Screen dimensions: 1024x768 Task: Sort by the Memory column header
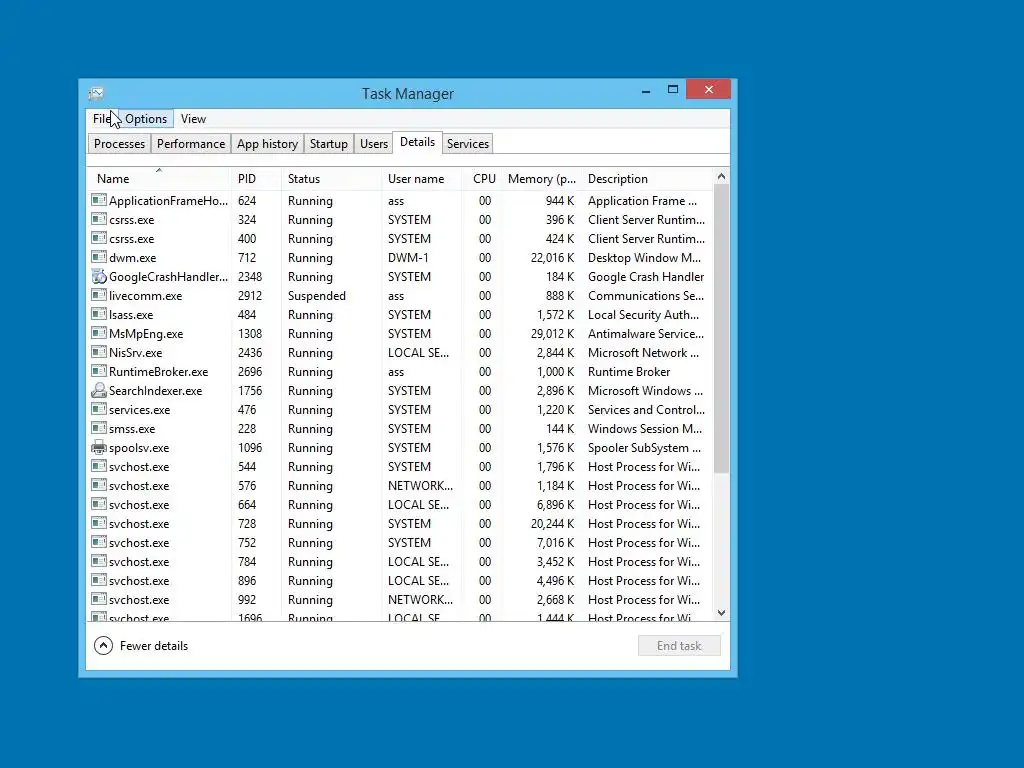point(541,178)
